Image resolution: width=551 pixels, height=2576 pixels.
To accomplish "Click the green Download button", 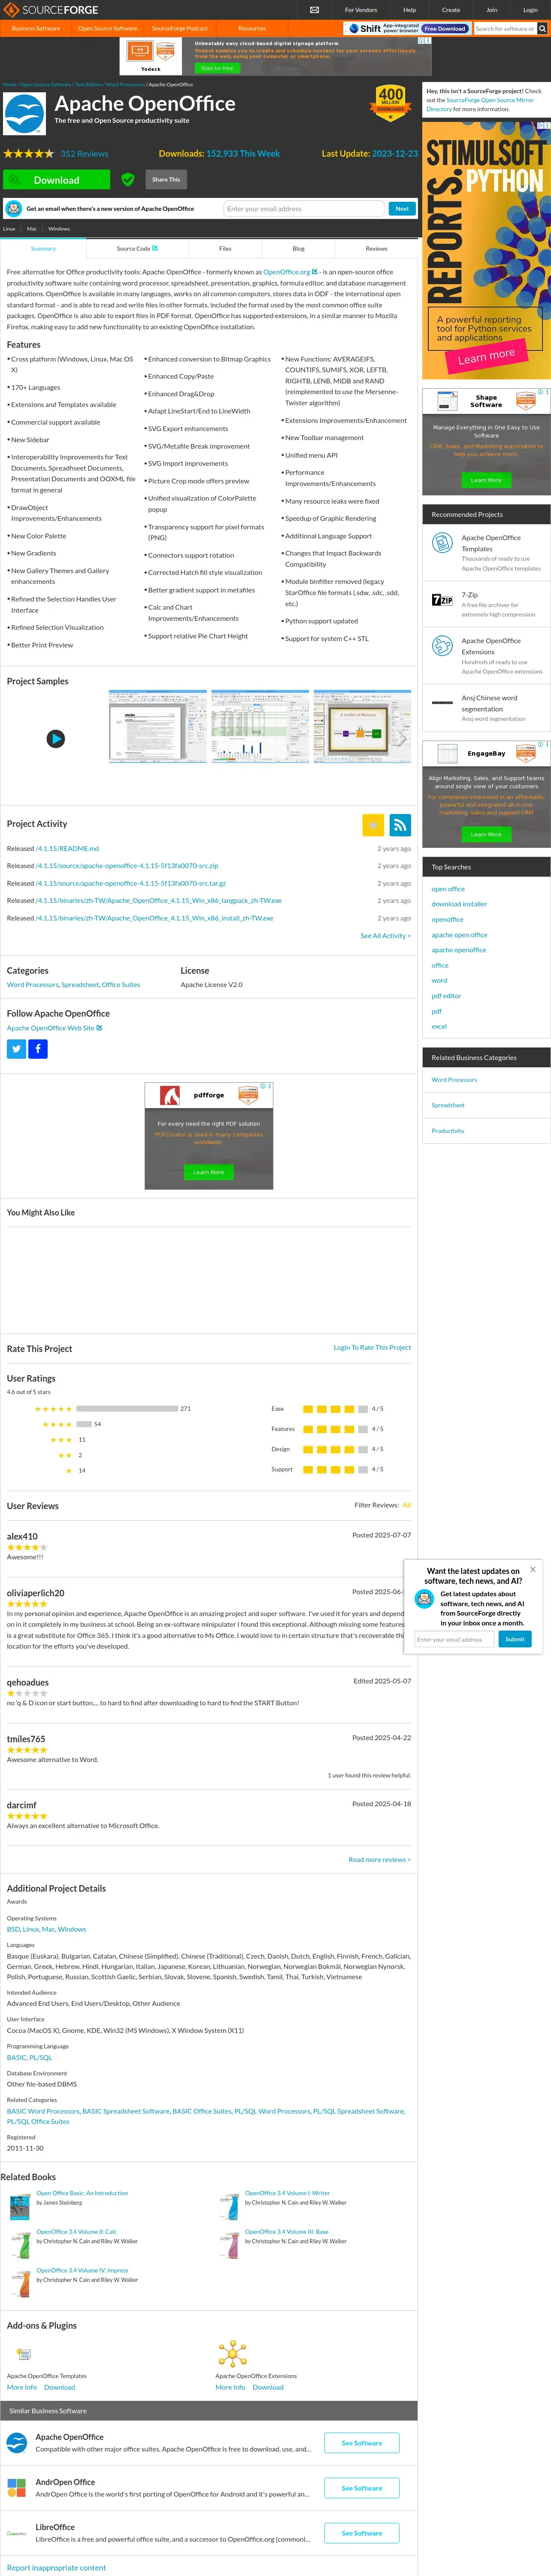I will 56,180.
